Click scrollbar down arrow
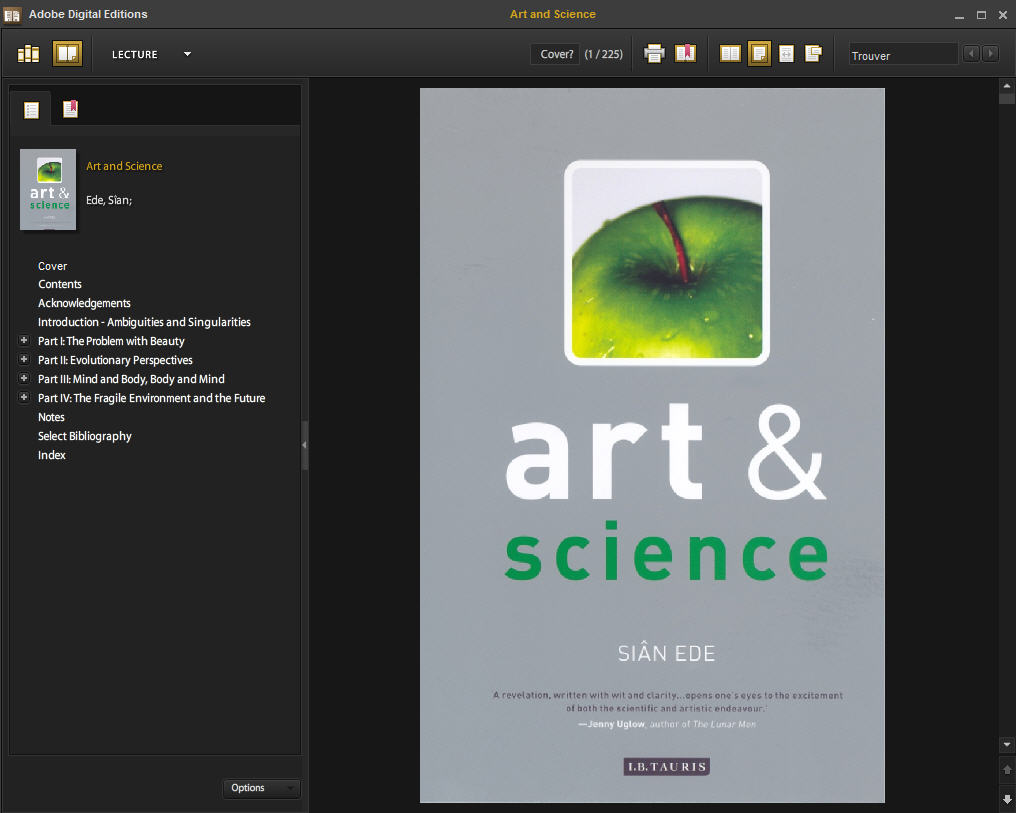This screenshot has height=813, width=1016. pyautogui.click(x=1006, y=745)
